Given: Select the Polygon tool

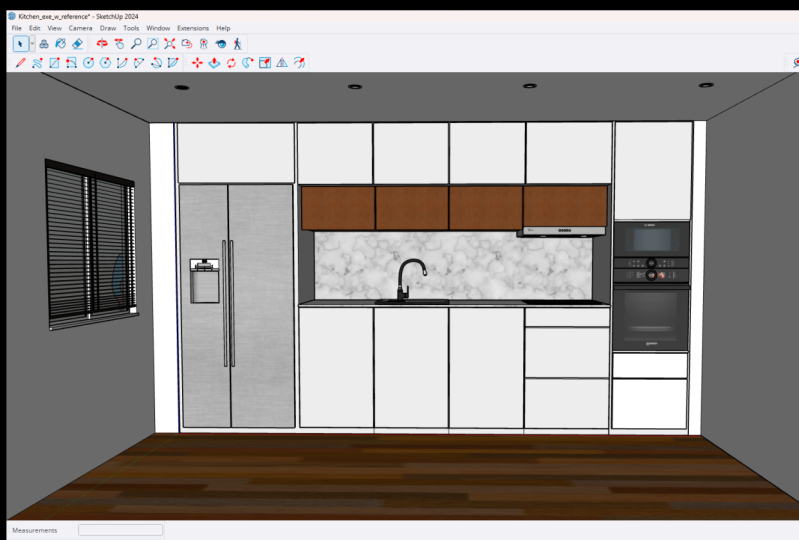Looking at the screenshot, I should point(105,63).
